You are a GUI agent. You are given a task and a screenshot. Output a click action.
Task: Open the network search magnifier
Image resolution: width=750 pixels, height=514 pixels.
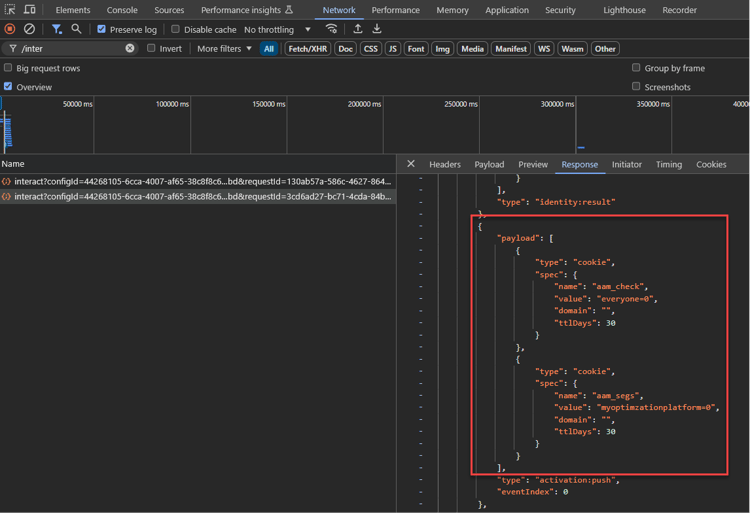(x=76, y=29)
